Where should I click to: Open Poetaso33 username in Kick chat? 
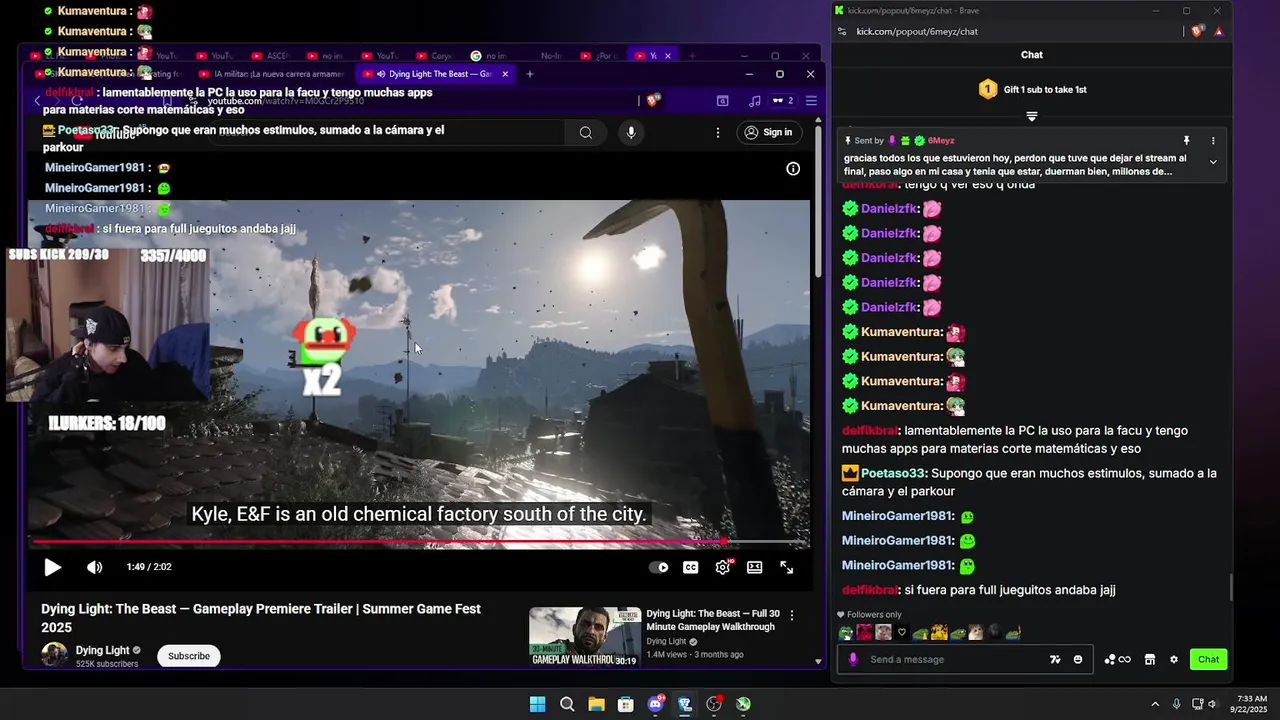click(x=894, y=473)
